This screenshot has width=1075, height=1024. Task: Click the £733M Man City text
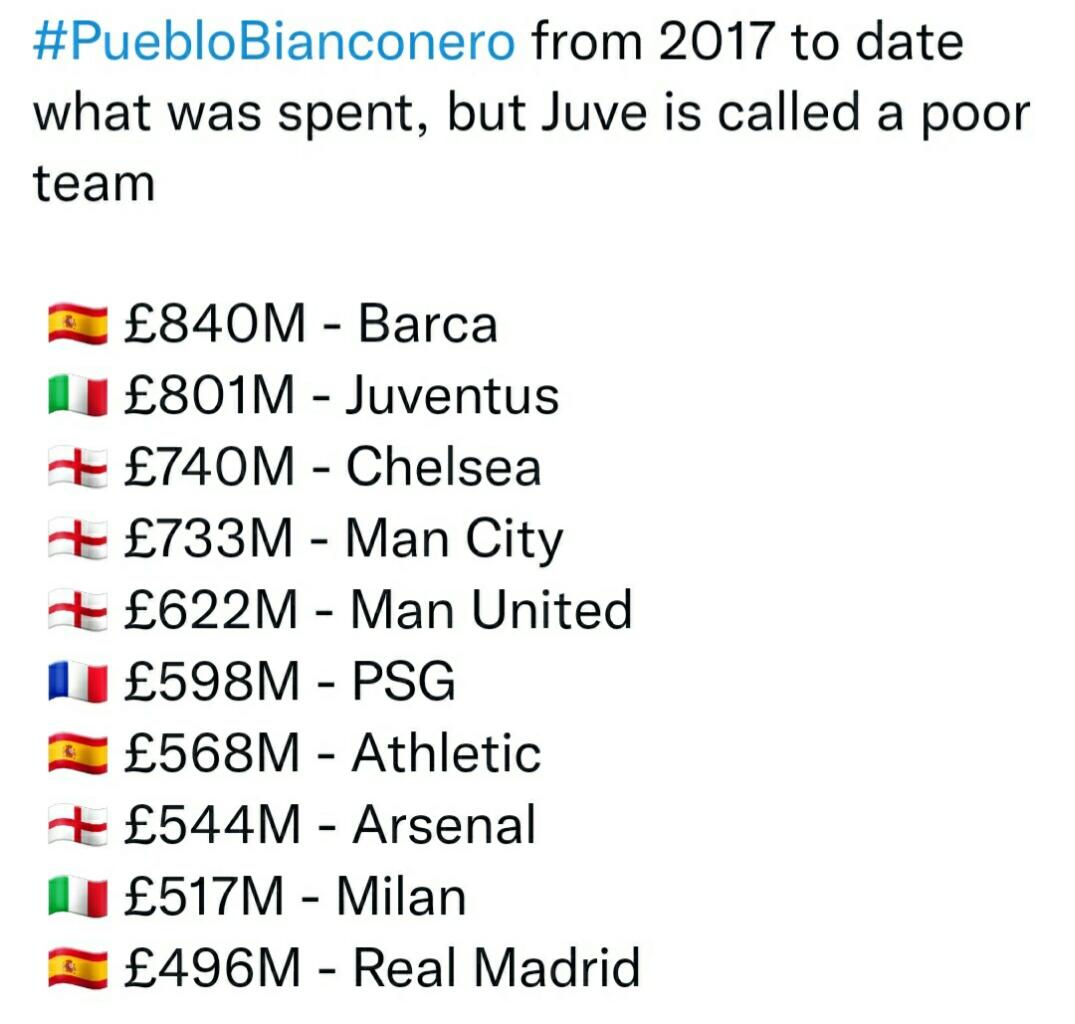(x=343, y=539)
